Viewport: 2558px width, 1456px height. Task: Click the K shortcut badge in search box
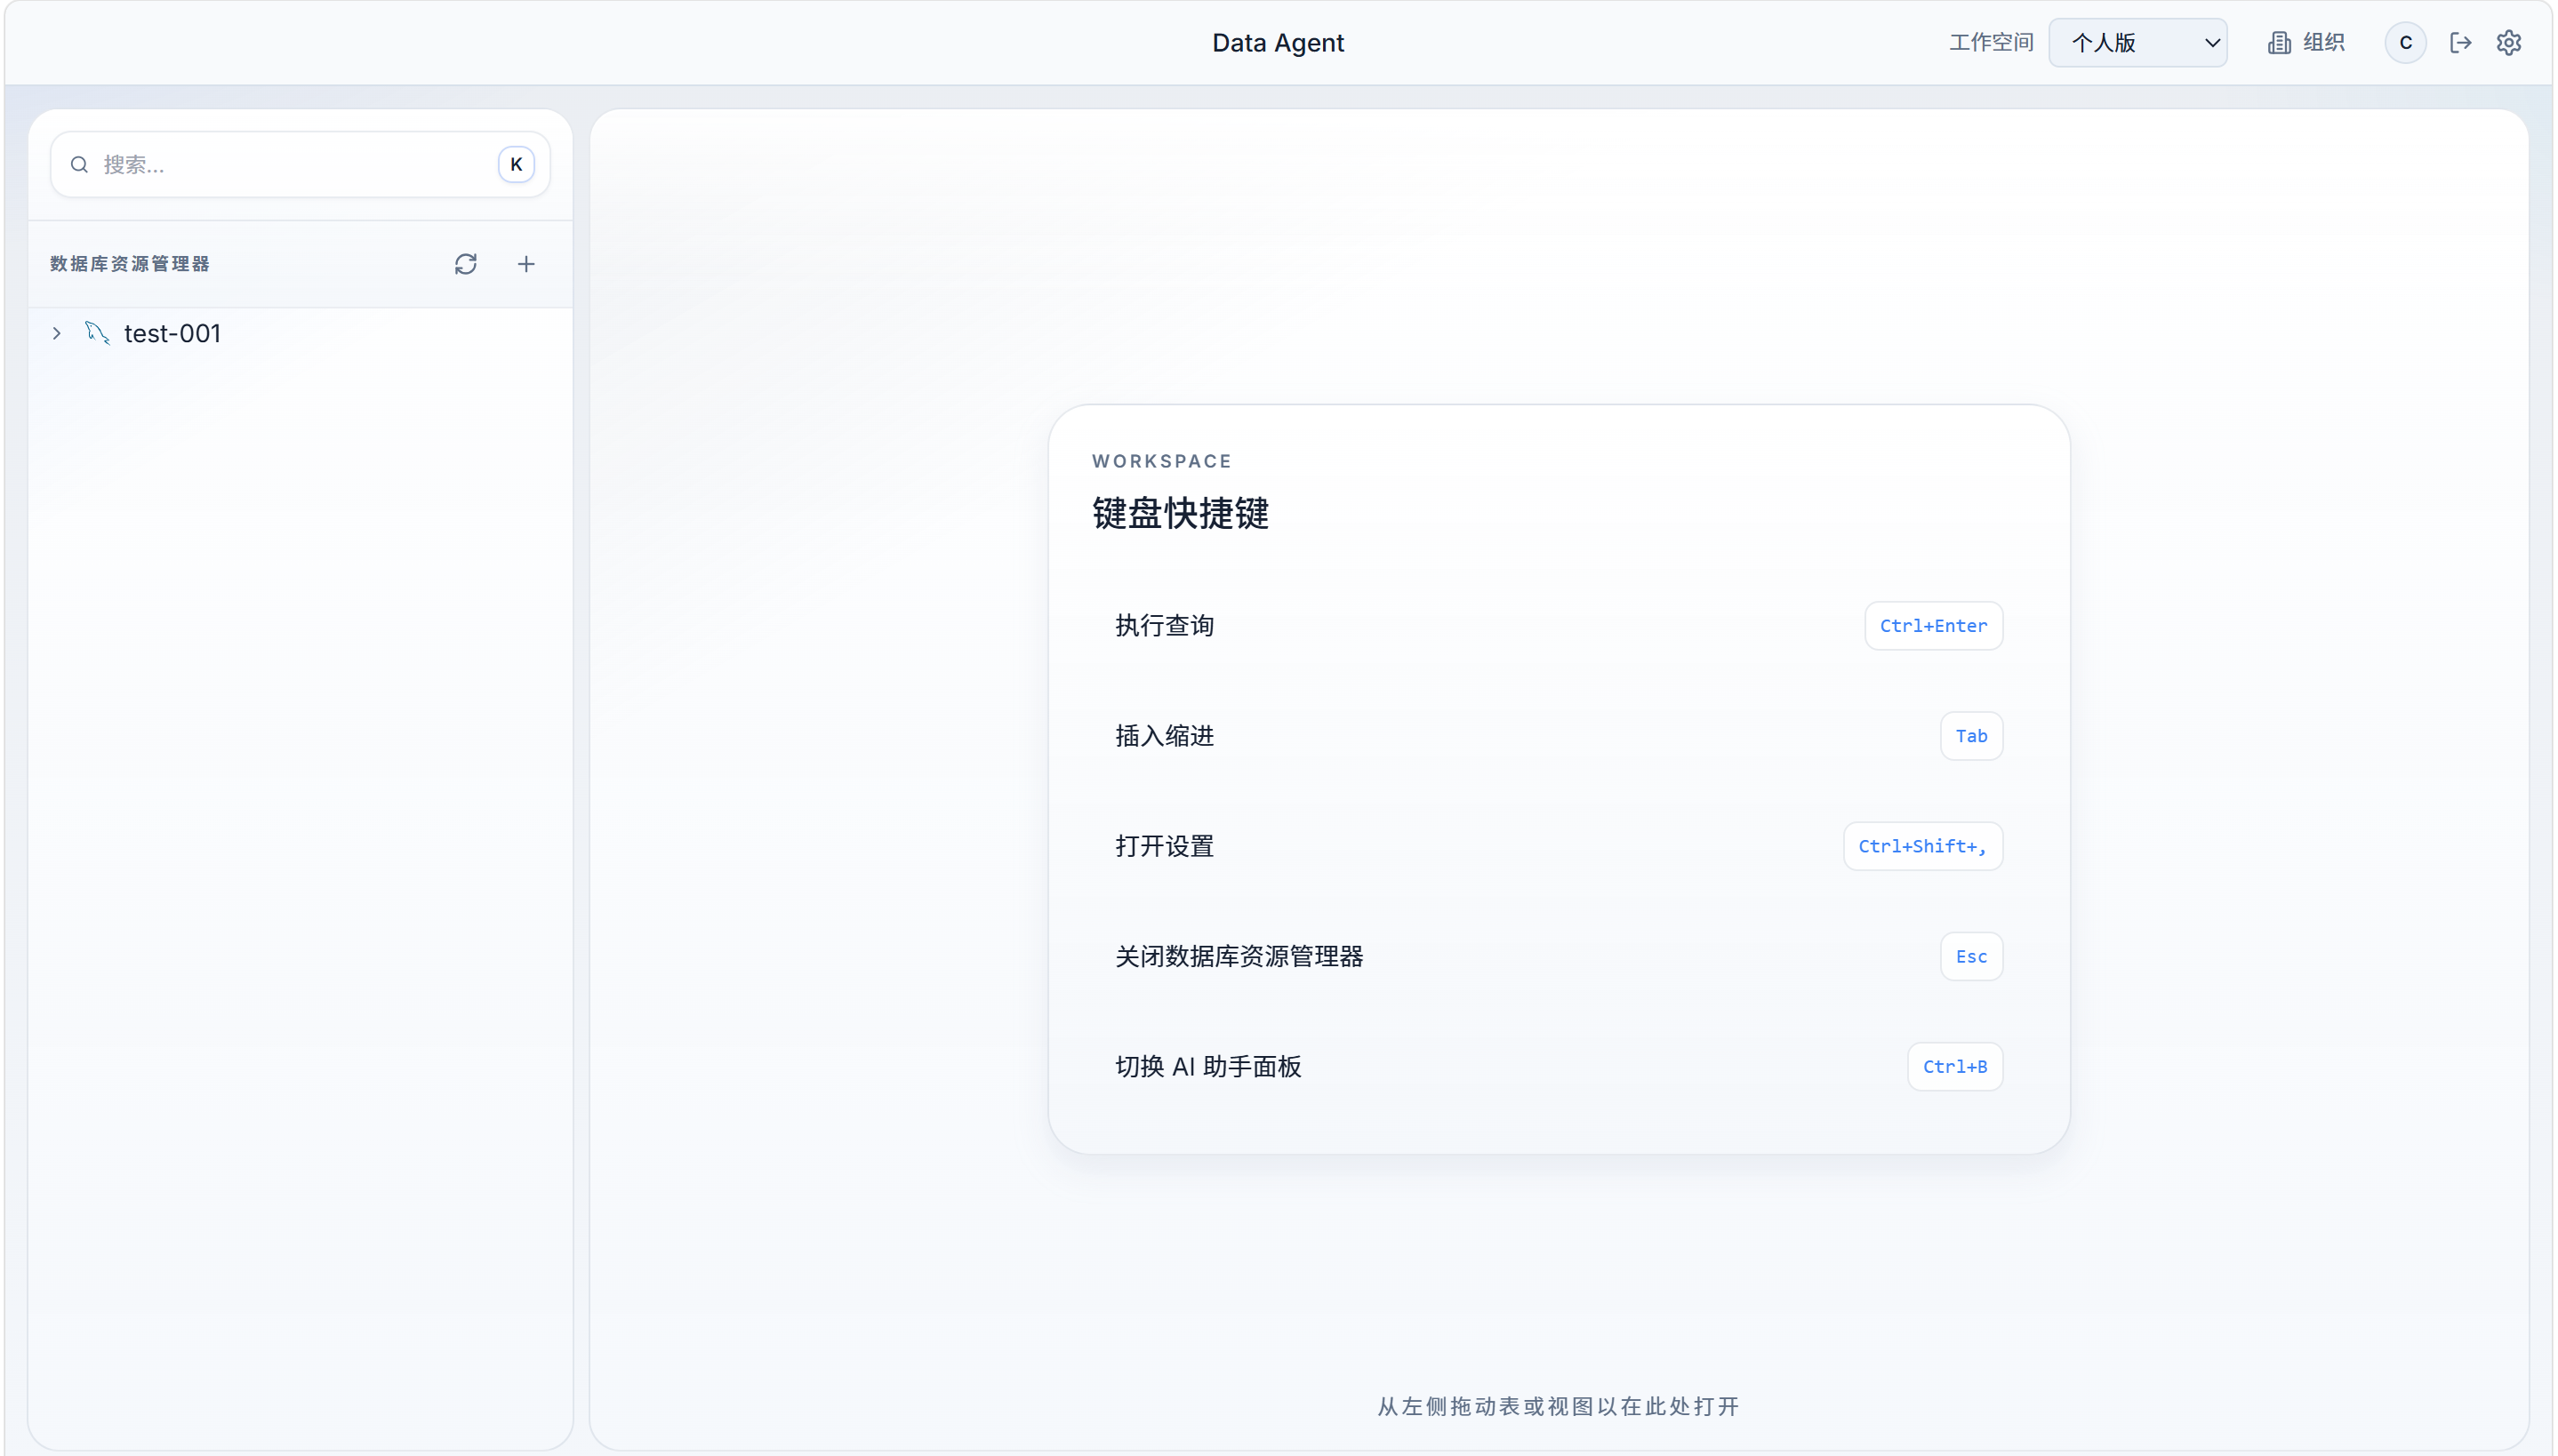[x=516, y=164]
